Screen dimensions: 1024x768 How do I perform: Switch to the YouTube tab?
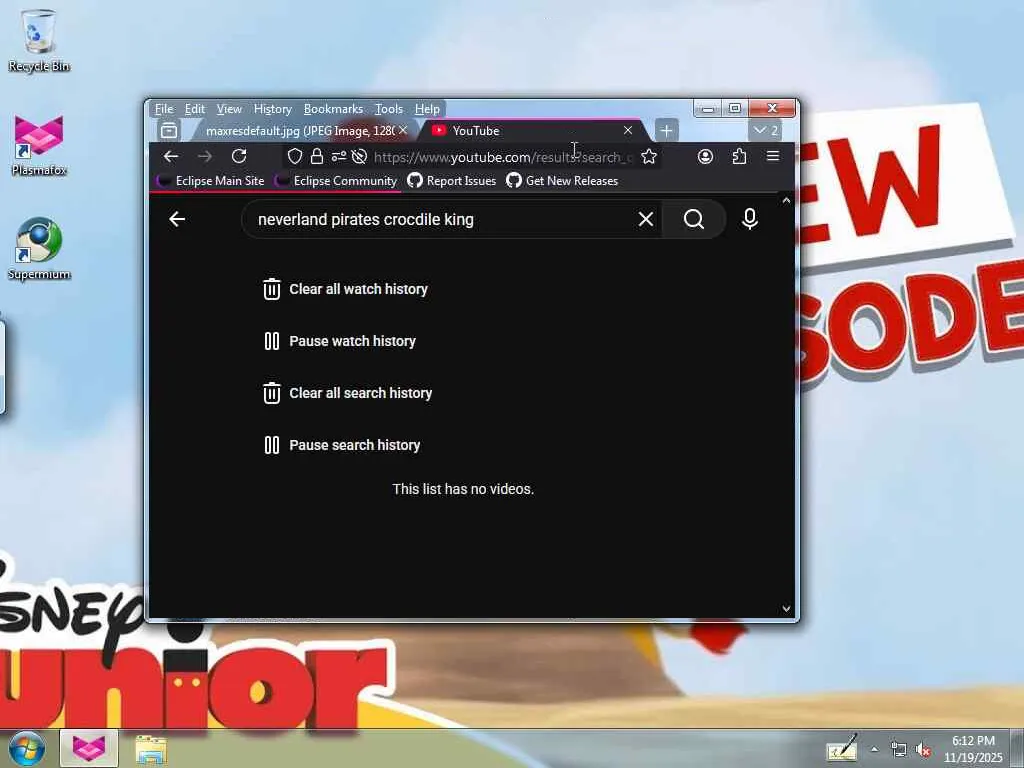[533, 131]
